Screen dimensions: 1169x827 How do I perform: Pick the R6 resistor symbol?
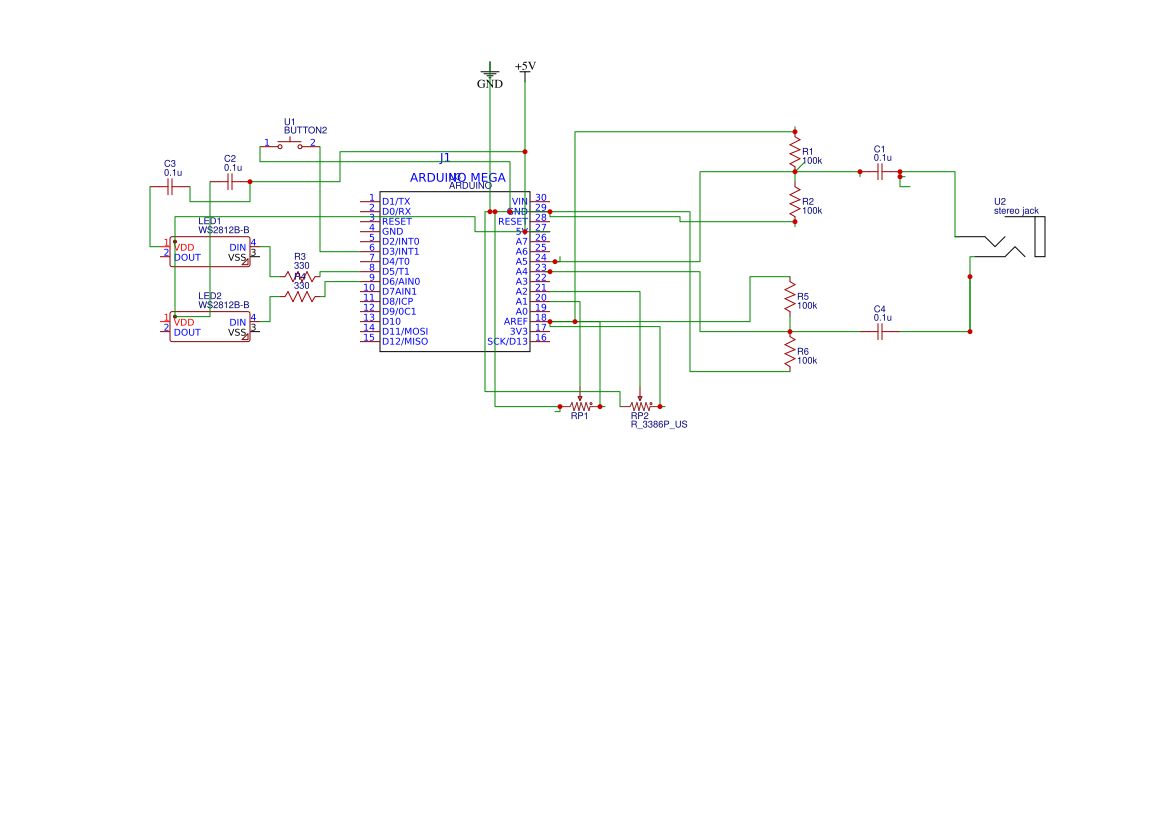pyautogui.click(x=790, y=352)
